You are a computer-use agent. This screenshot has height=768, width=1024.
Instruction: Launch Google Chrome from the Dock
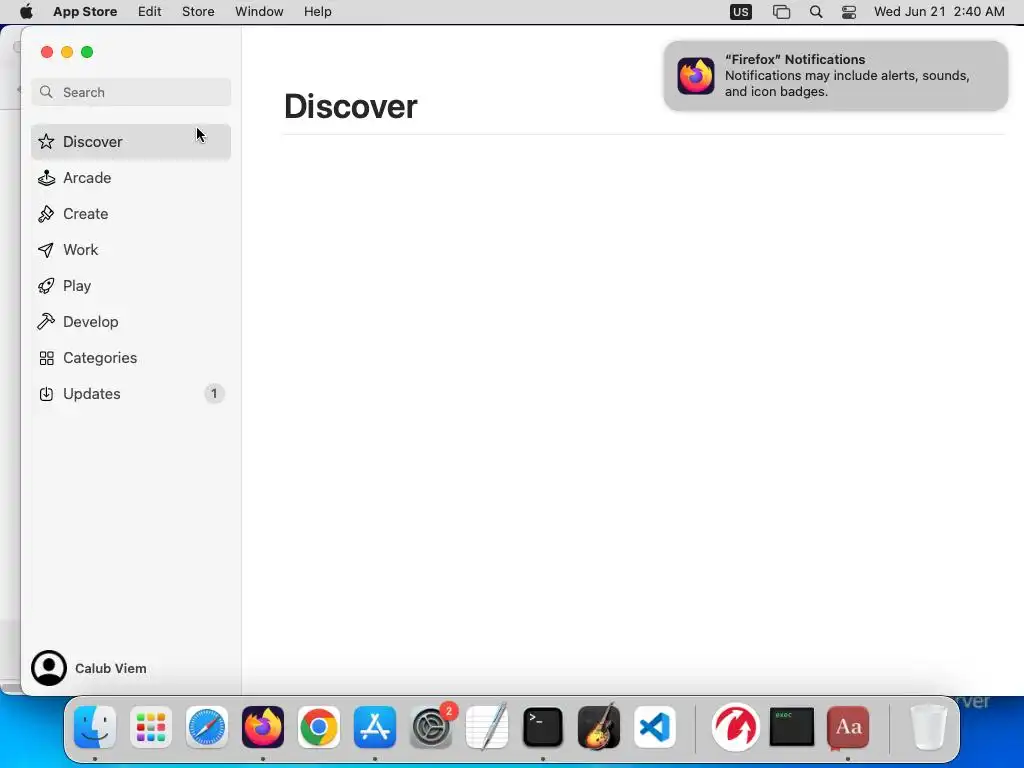point(319,727)
